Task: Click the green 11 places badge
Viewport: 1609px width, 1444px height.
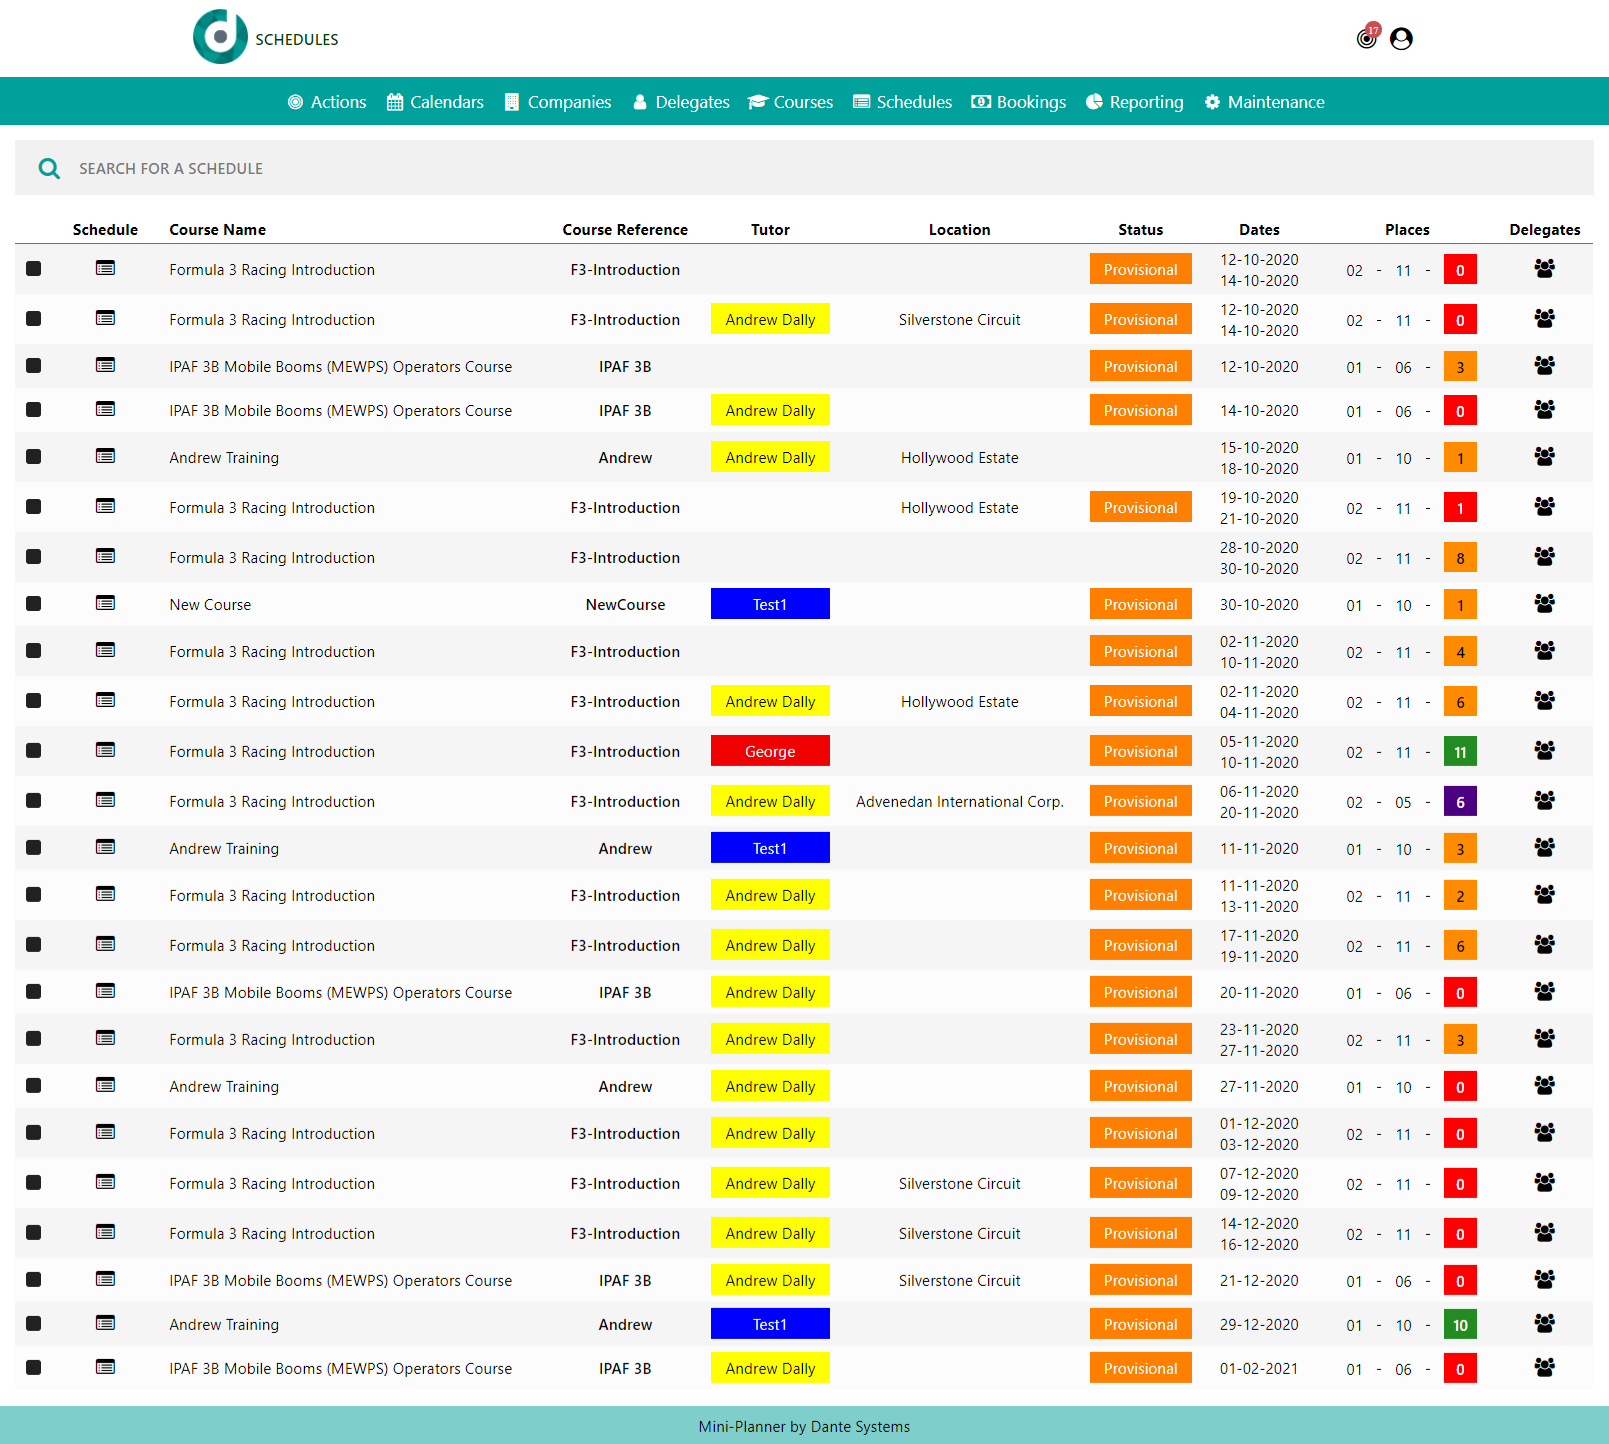Action: click(1460, 751)
